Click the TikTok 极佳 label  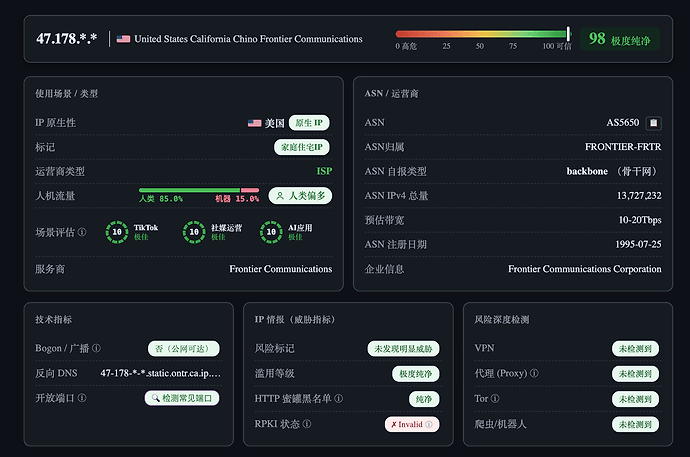tap(141, 237)
